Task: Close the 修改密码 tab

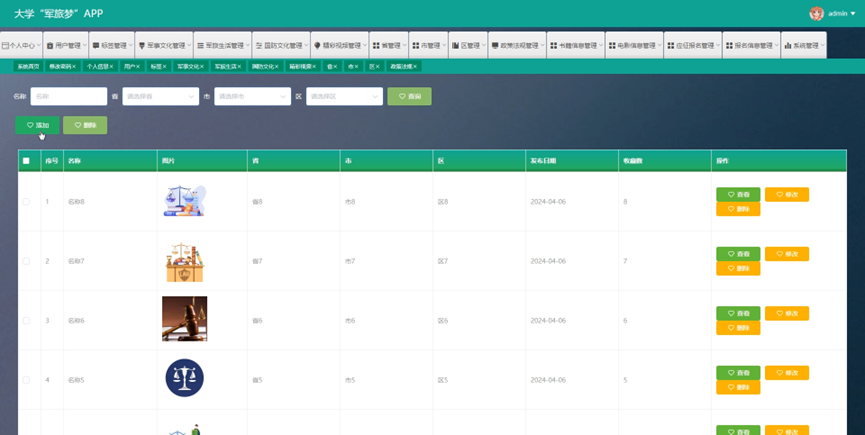Action: point(74,66)
